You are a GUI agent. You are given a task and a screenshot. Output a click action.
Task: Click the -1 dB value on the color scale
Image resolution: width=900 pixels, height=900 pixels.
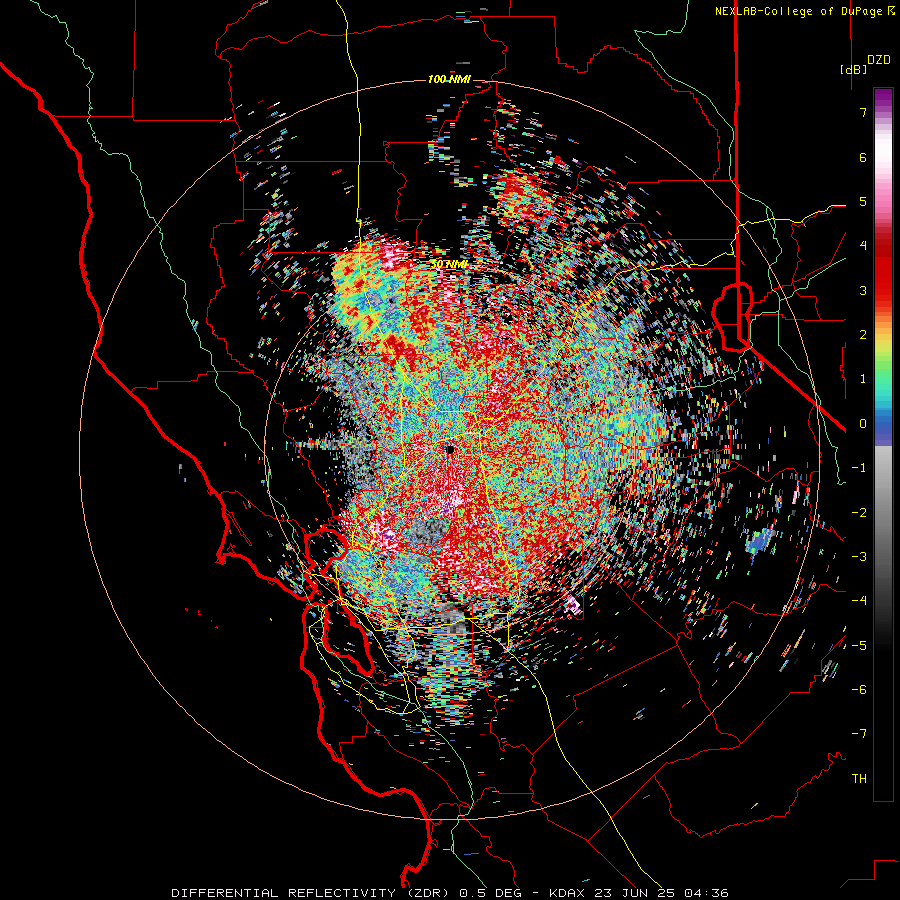[859, 468]
